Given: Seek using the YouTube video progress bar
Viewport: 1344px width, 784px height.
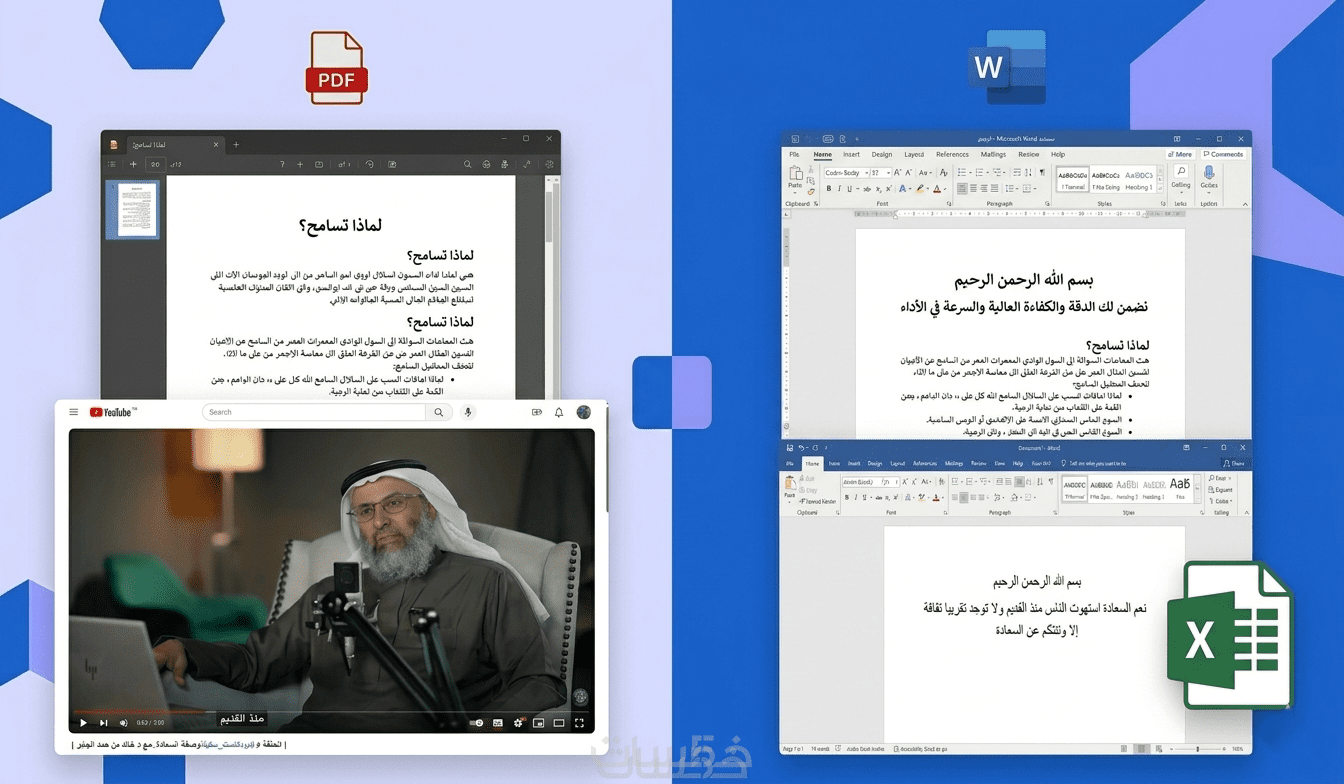Looking at the screenshot, I should 331,711.
